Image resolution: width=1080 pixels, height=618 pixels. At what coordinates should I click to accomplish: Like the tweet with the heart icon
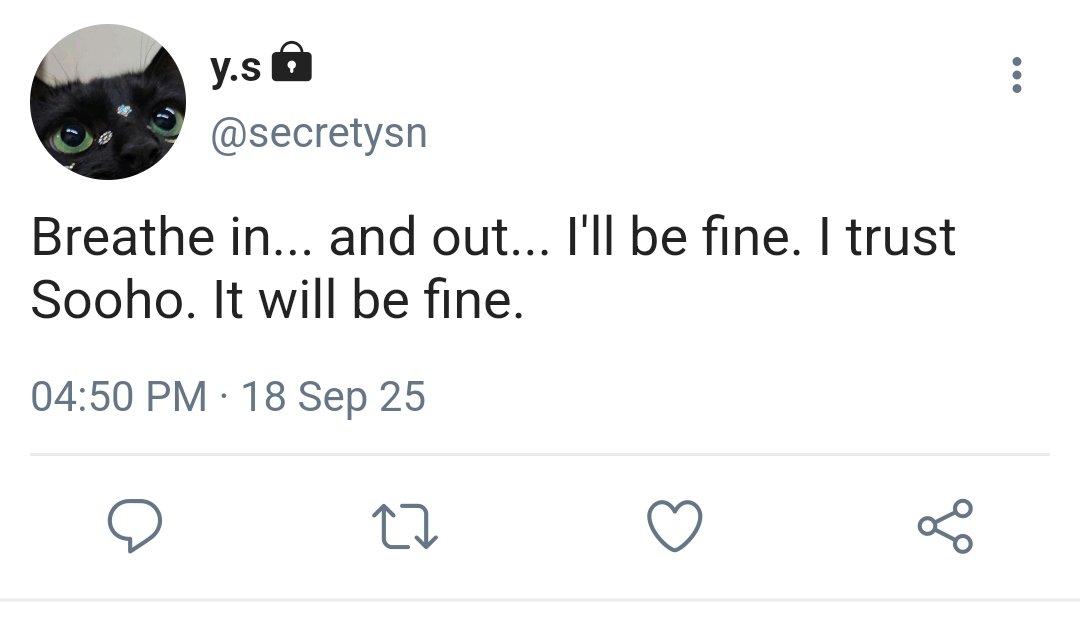click(675, 526)
